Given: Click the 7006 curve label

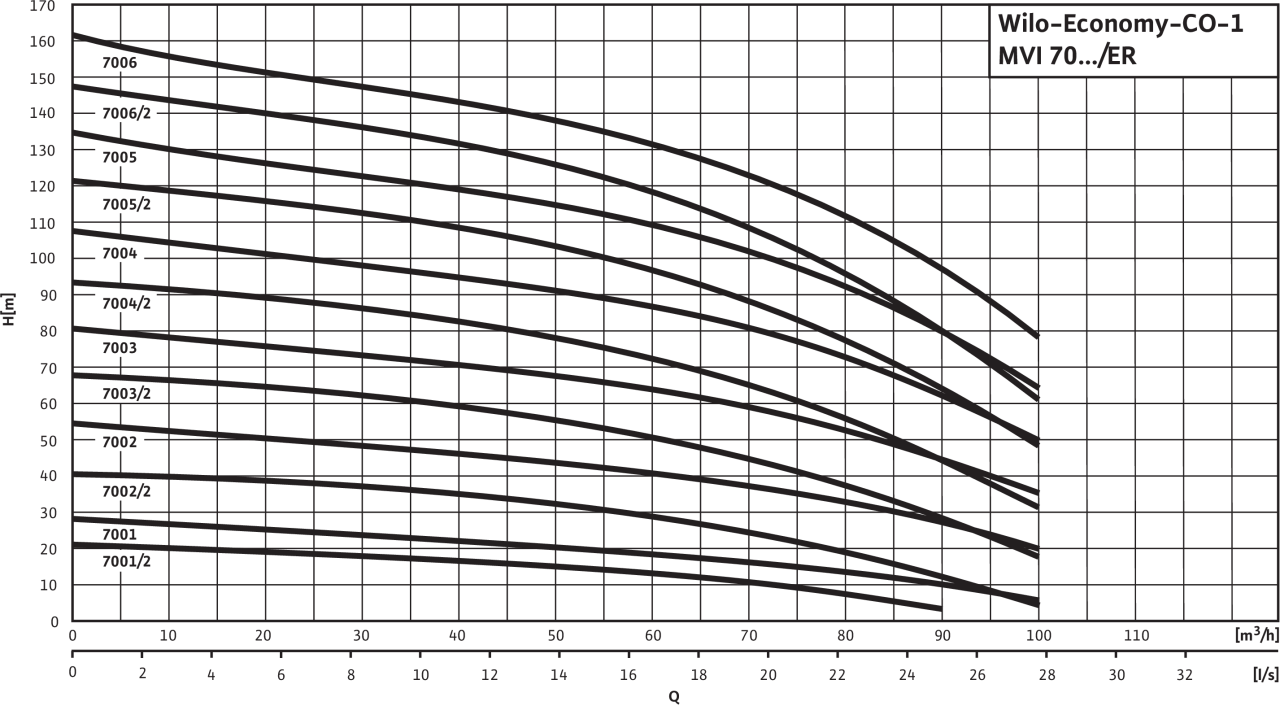Looking at the screenshot, I should click(120, 62).
